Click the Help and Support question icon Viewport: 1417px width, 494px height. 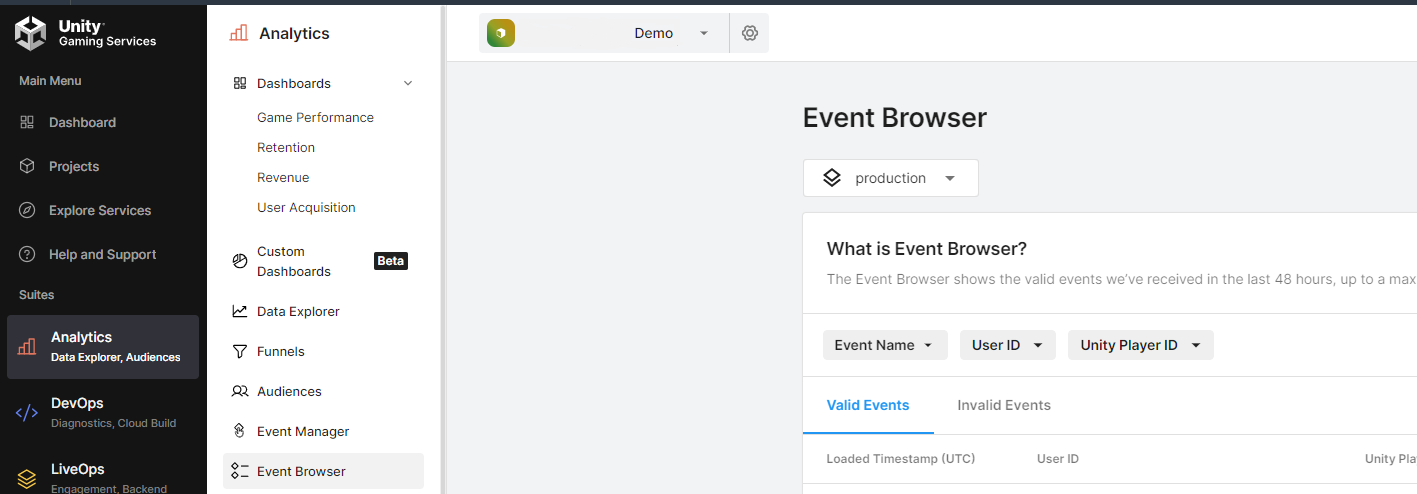click(28, 254)
